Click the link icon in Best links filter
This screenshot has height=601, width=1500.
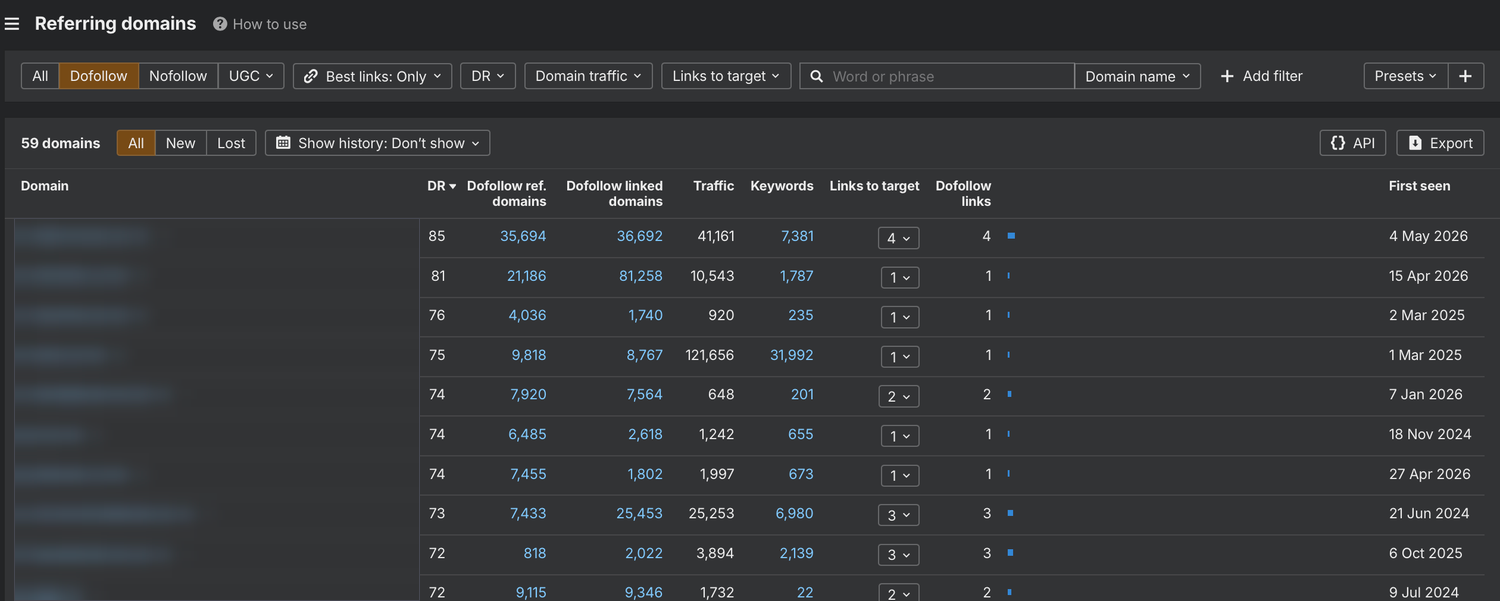coord(311,76)
